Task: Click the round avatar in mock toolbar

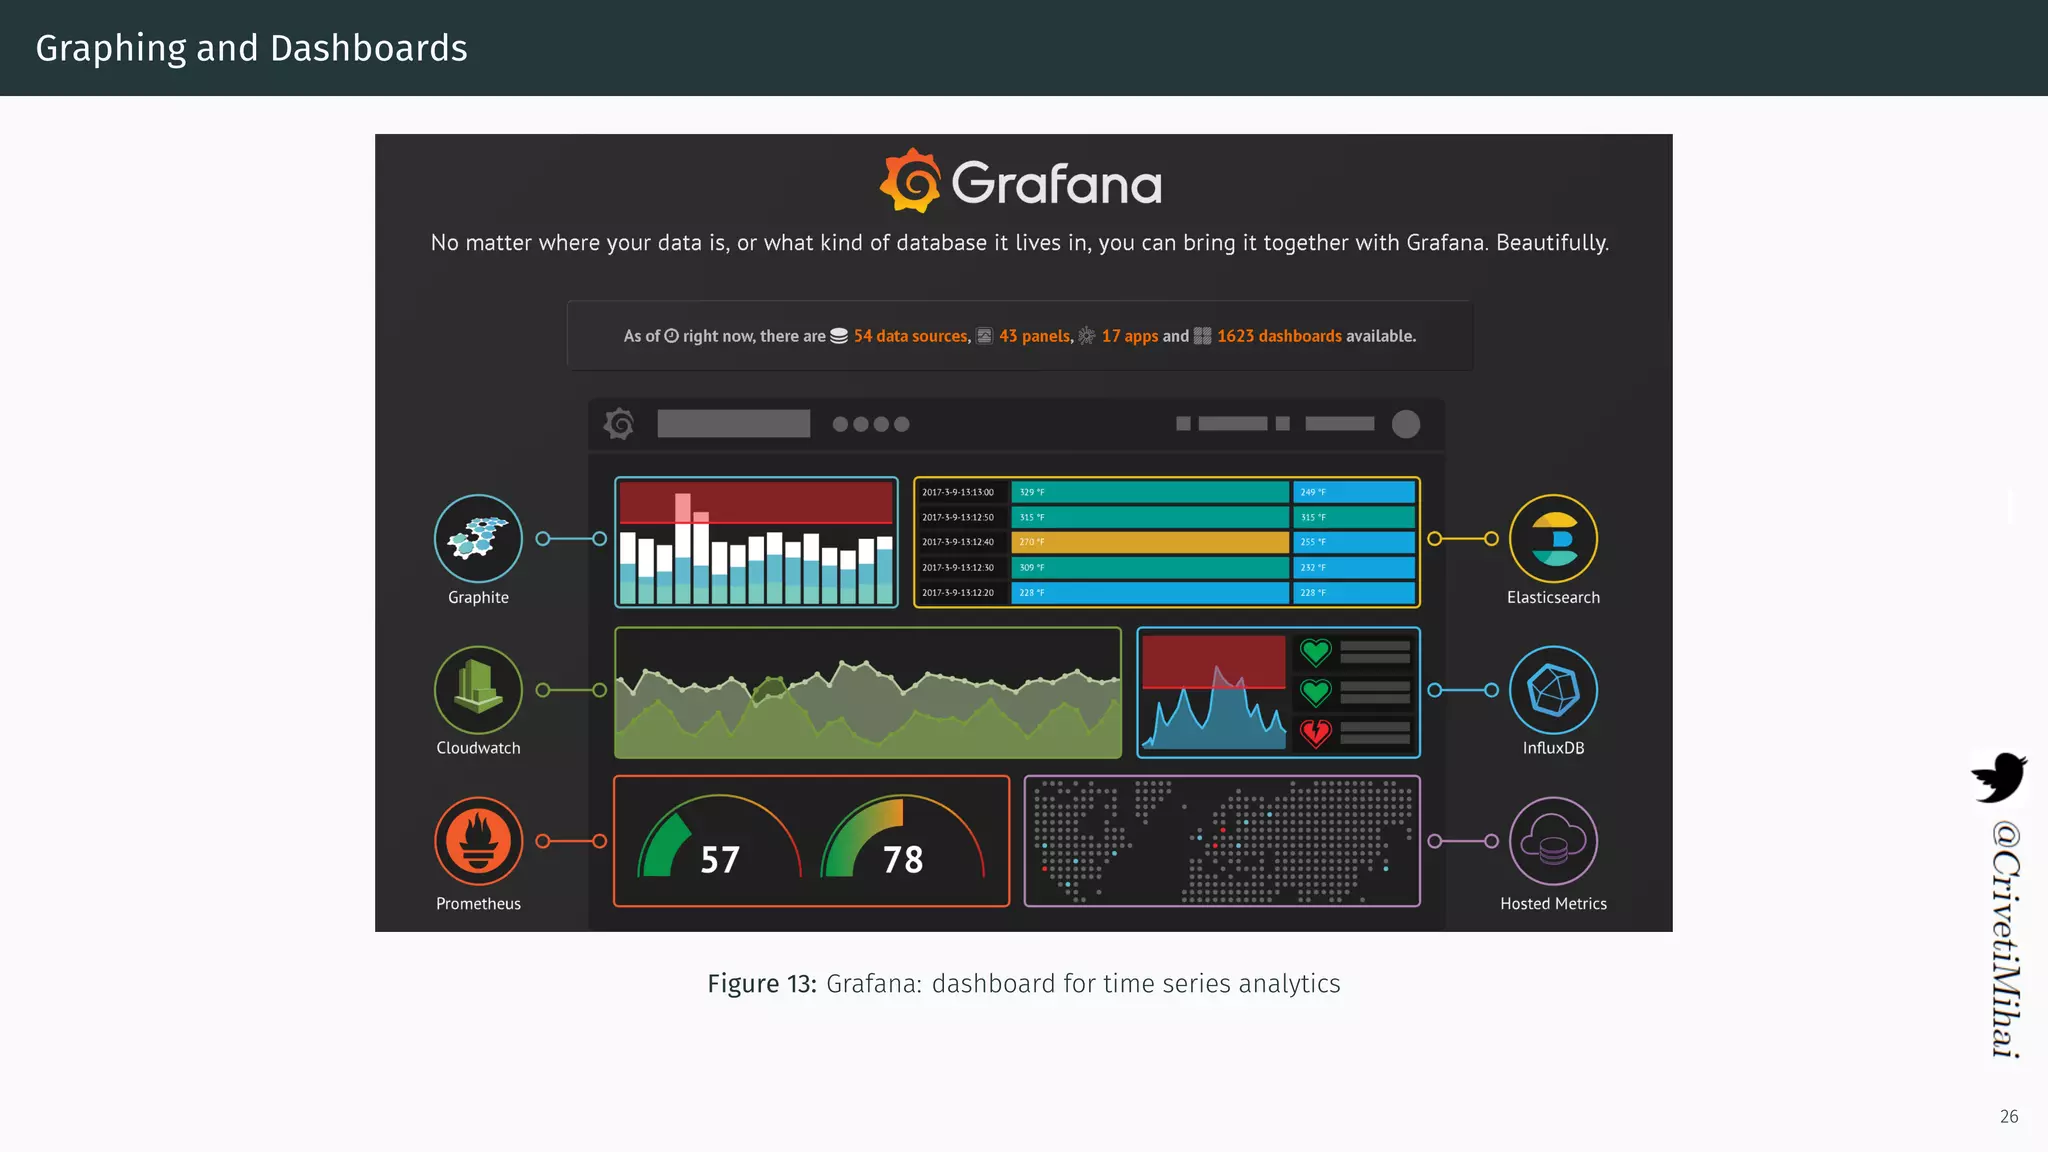Action: [x=1406, y=424]
